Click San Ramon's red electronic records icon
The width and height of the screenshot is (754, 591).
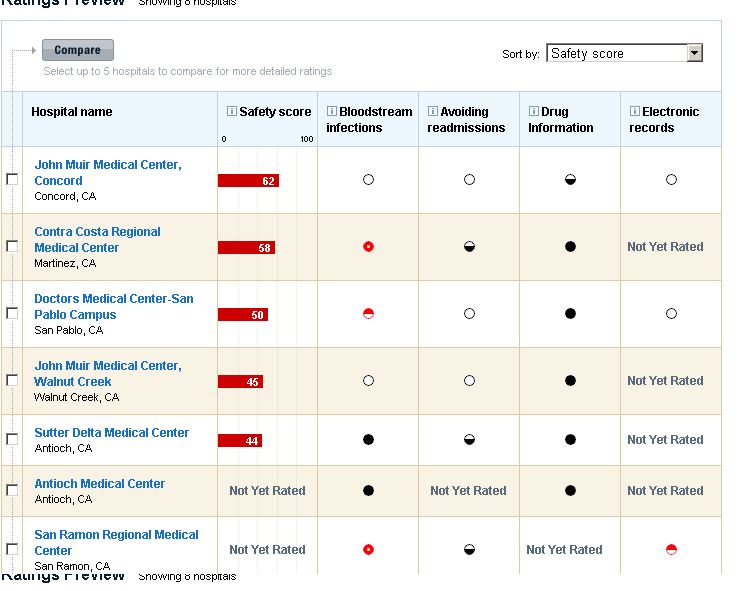coord(671,549)
